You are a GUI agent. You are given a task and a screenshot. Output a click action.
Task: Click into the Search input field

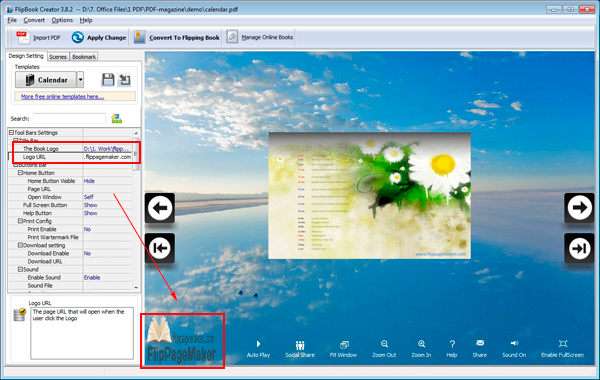coord(69,119)
